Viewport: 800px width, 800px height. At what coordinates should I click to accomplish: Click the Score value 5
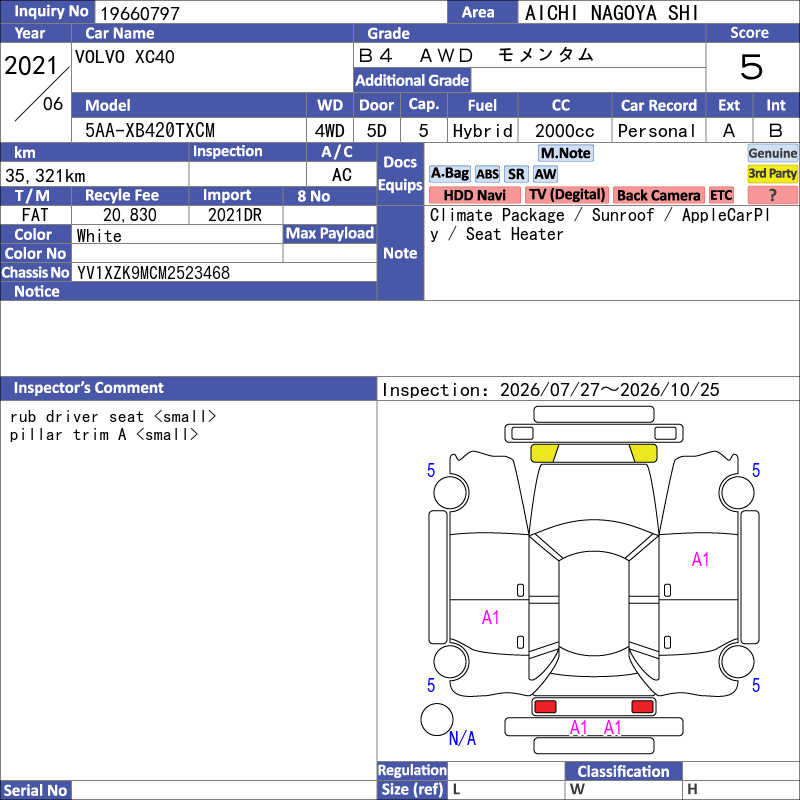752,67
